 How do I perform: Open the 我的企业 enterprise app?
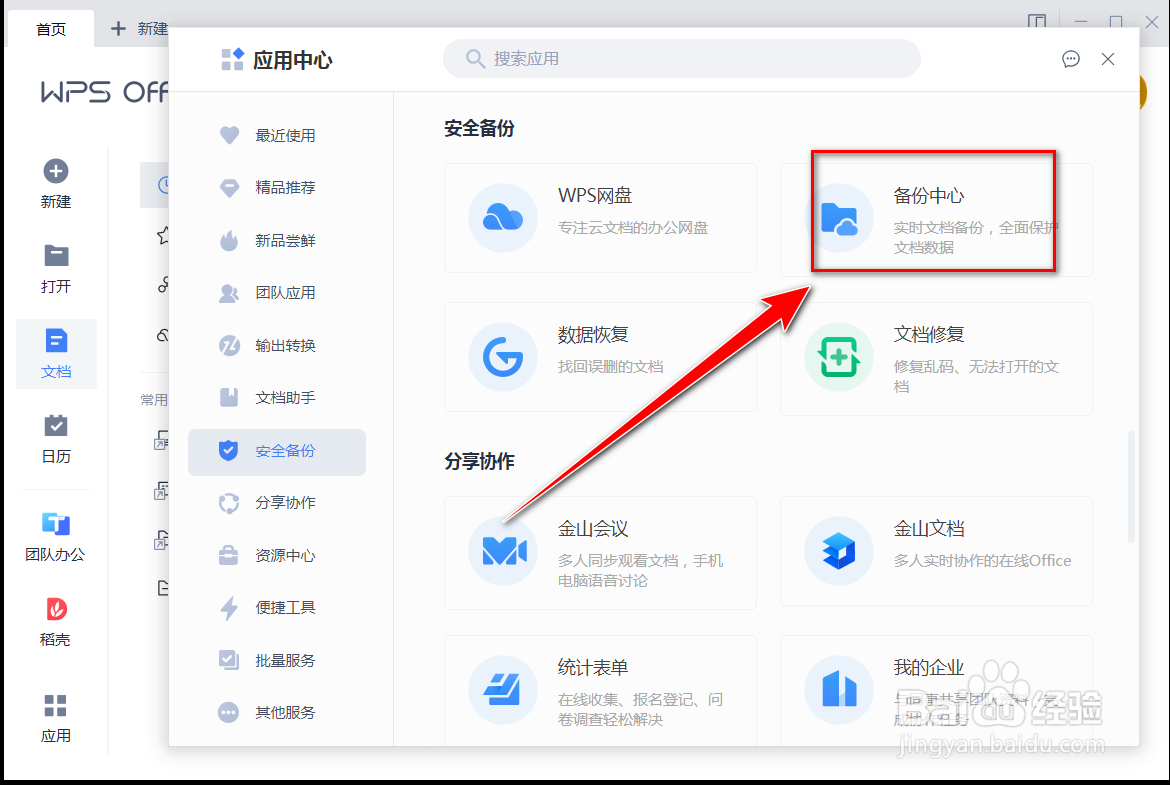click(936, 690)
